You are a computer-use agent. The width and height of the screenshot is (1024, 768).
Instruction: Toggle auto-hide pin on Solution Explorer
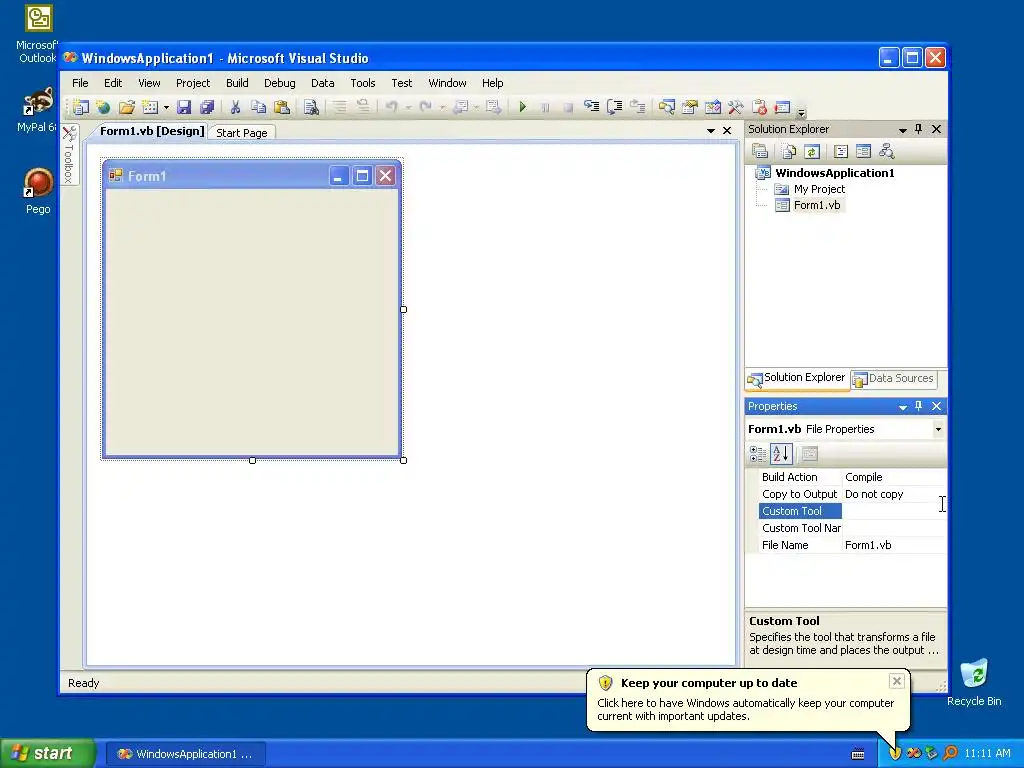919,129
